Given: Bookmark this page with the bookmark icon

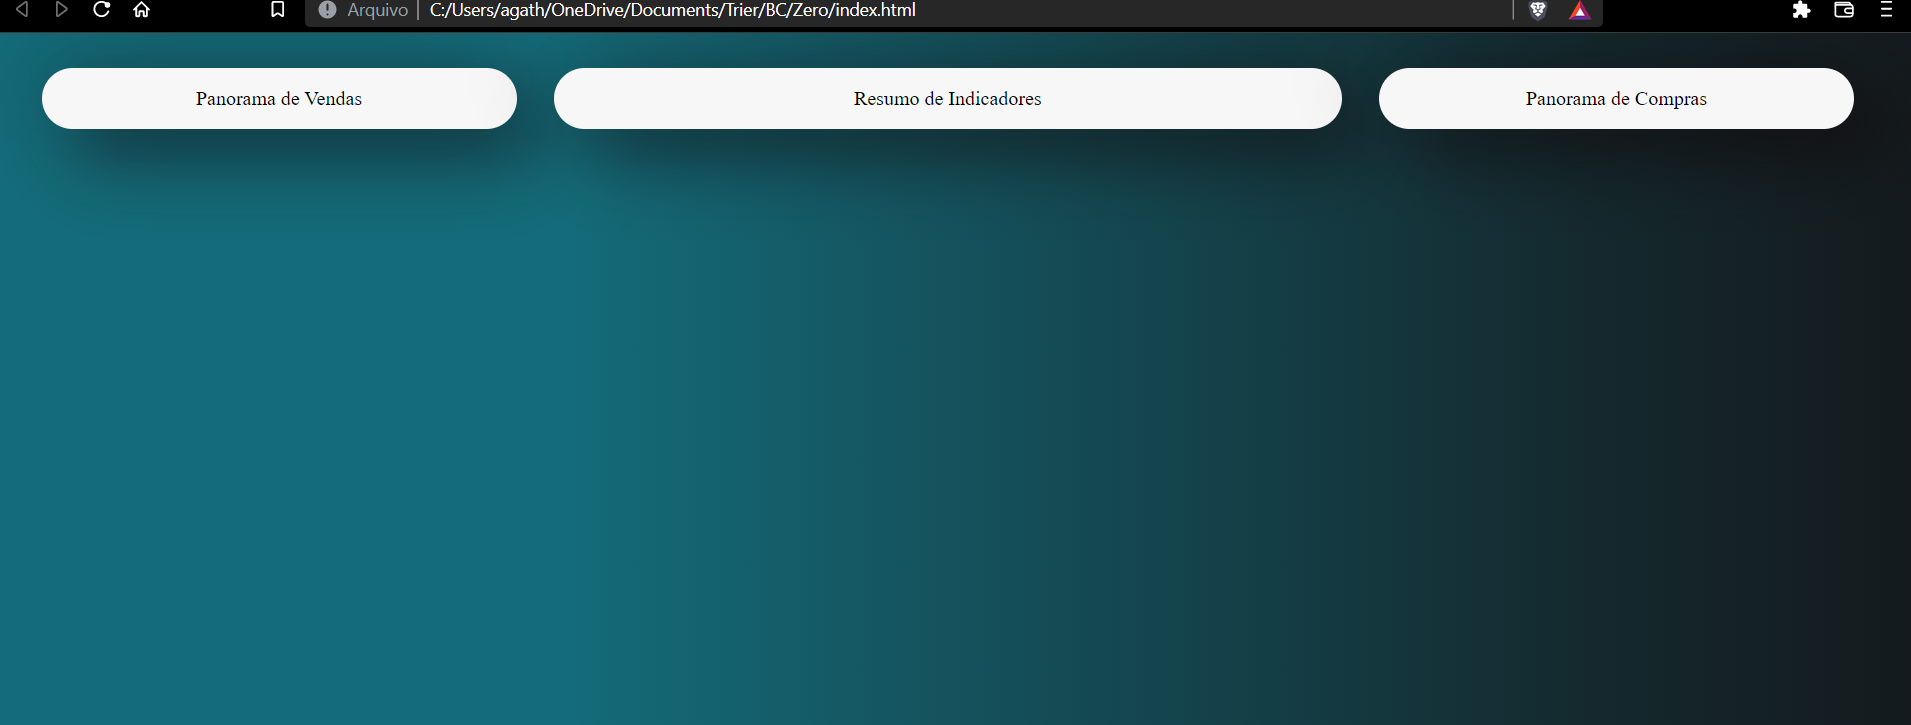Looking at the screenshot, I should pyautogui.click(x=278, y=10).
